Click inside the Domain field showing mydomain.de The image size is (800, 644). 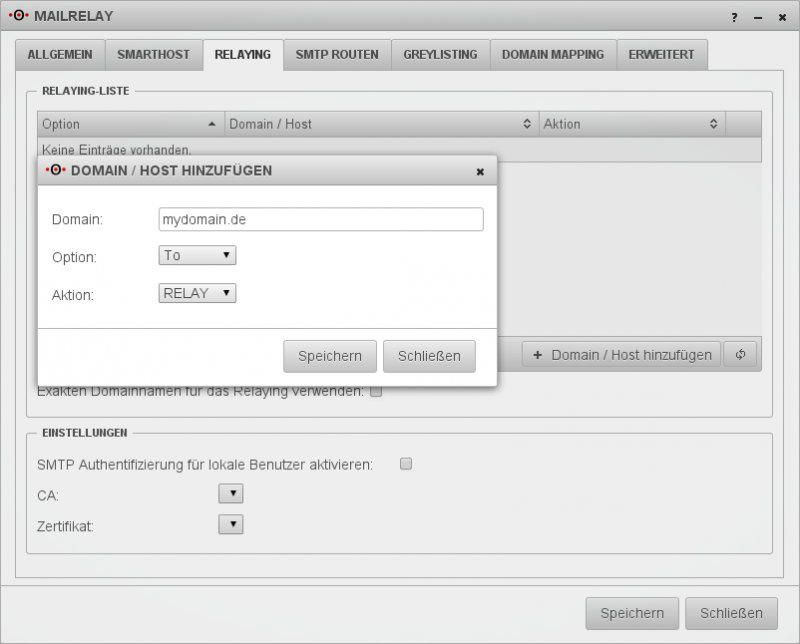click(320, 218)
